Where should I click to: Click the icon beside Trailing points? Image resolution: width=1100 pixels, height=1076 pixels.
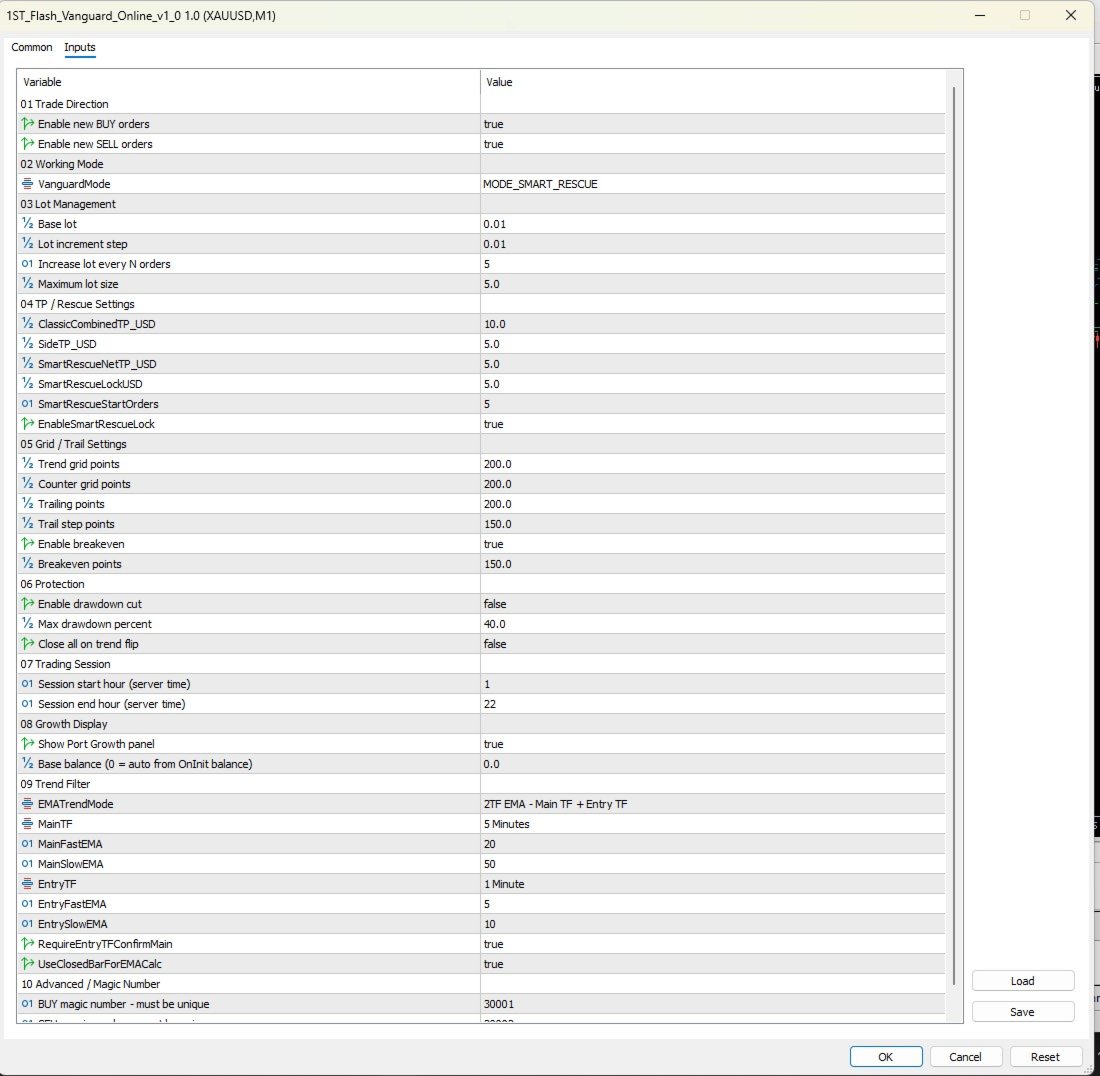point(27,504)
